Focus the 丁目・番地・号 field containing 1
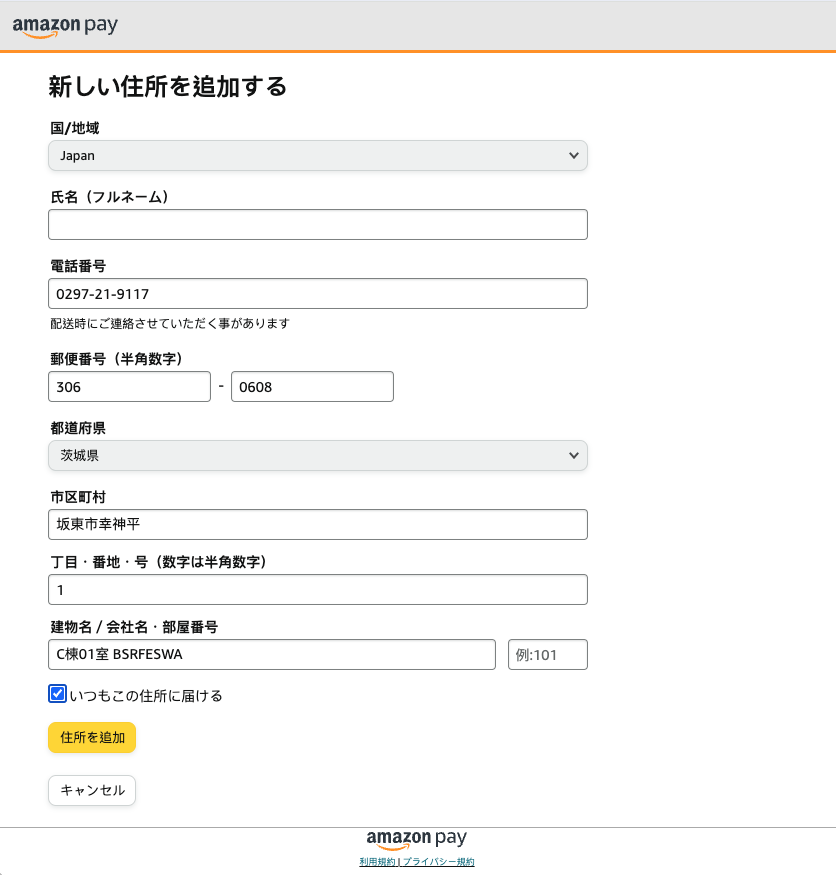 point(317,590)
